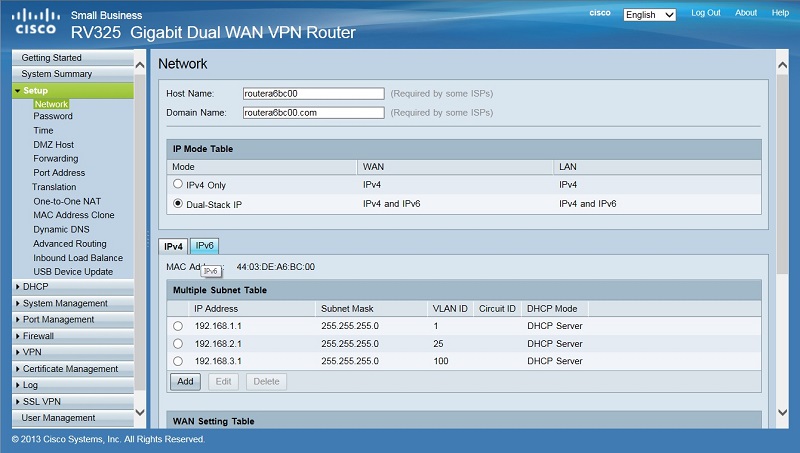Select the IPv4 Only radio button
Viewport: 800px width, 453px height.
[178, 184]
